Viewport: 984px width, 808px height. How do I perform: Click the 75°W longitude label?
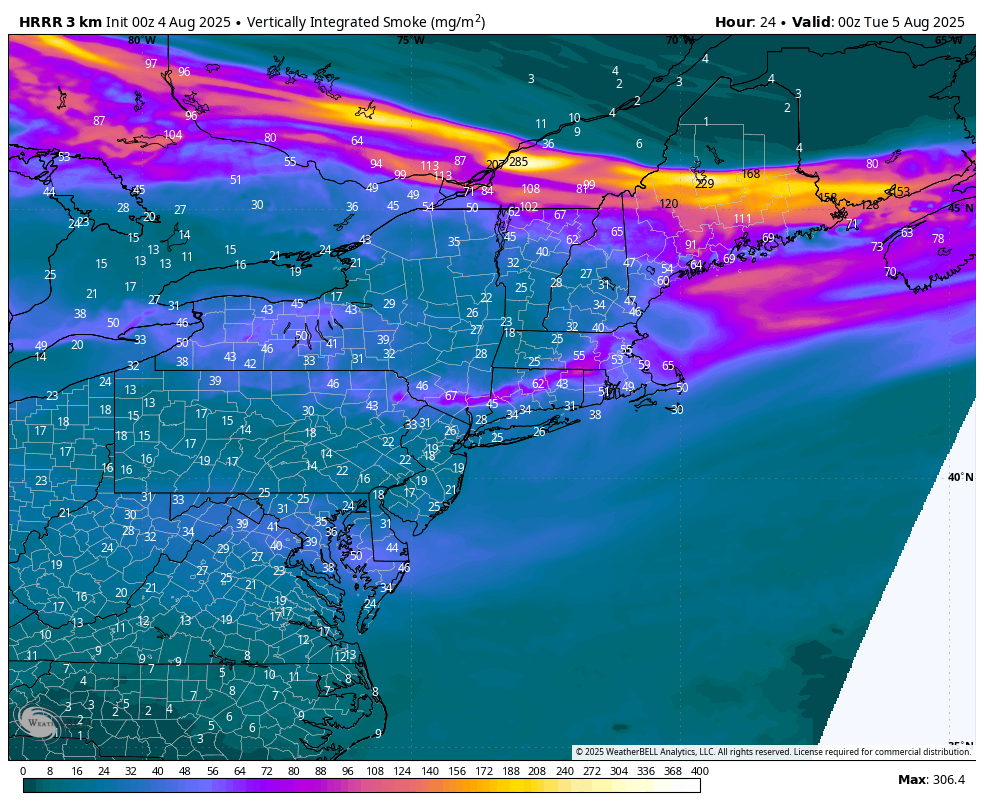coord(410,40)
